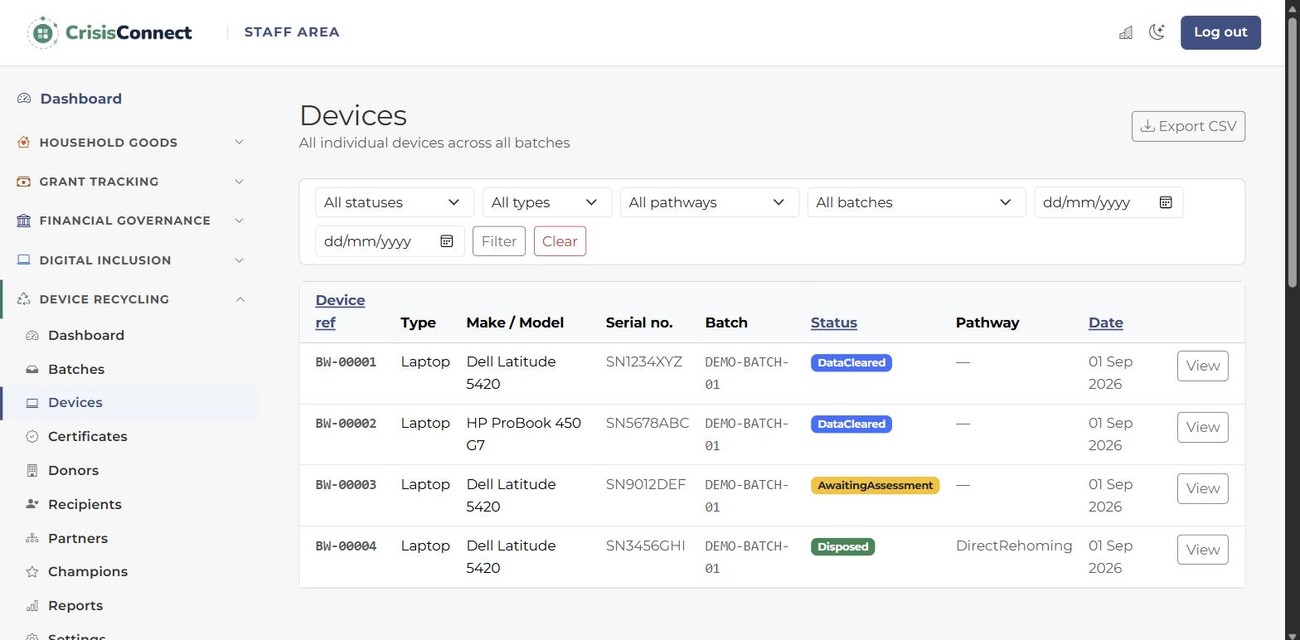Go to the Champions page

(x=87, y=572)
